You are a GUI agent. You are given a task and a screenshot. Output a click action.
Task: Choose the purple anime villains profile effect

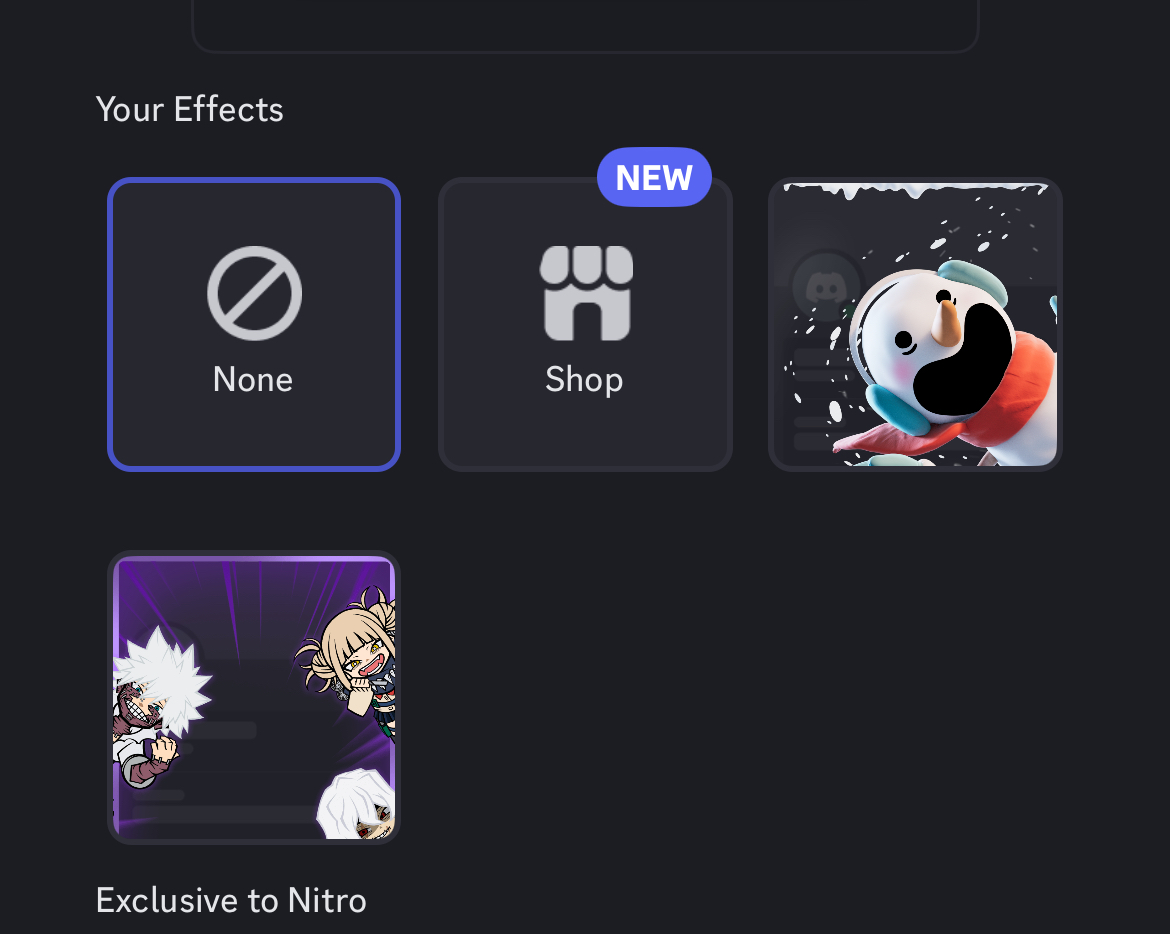pos(254,698)
